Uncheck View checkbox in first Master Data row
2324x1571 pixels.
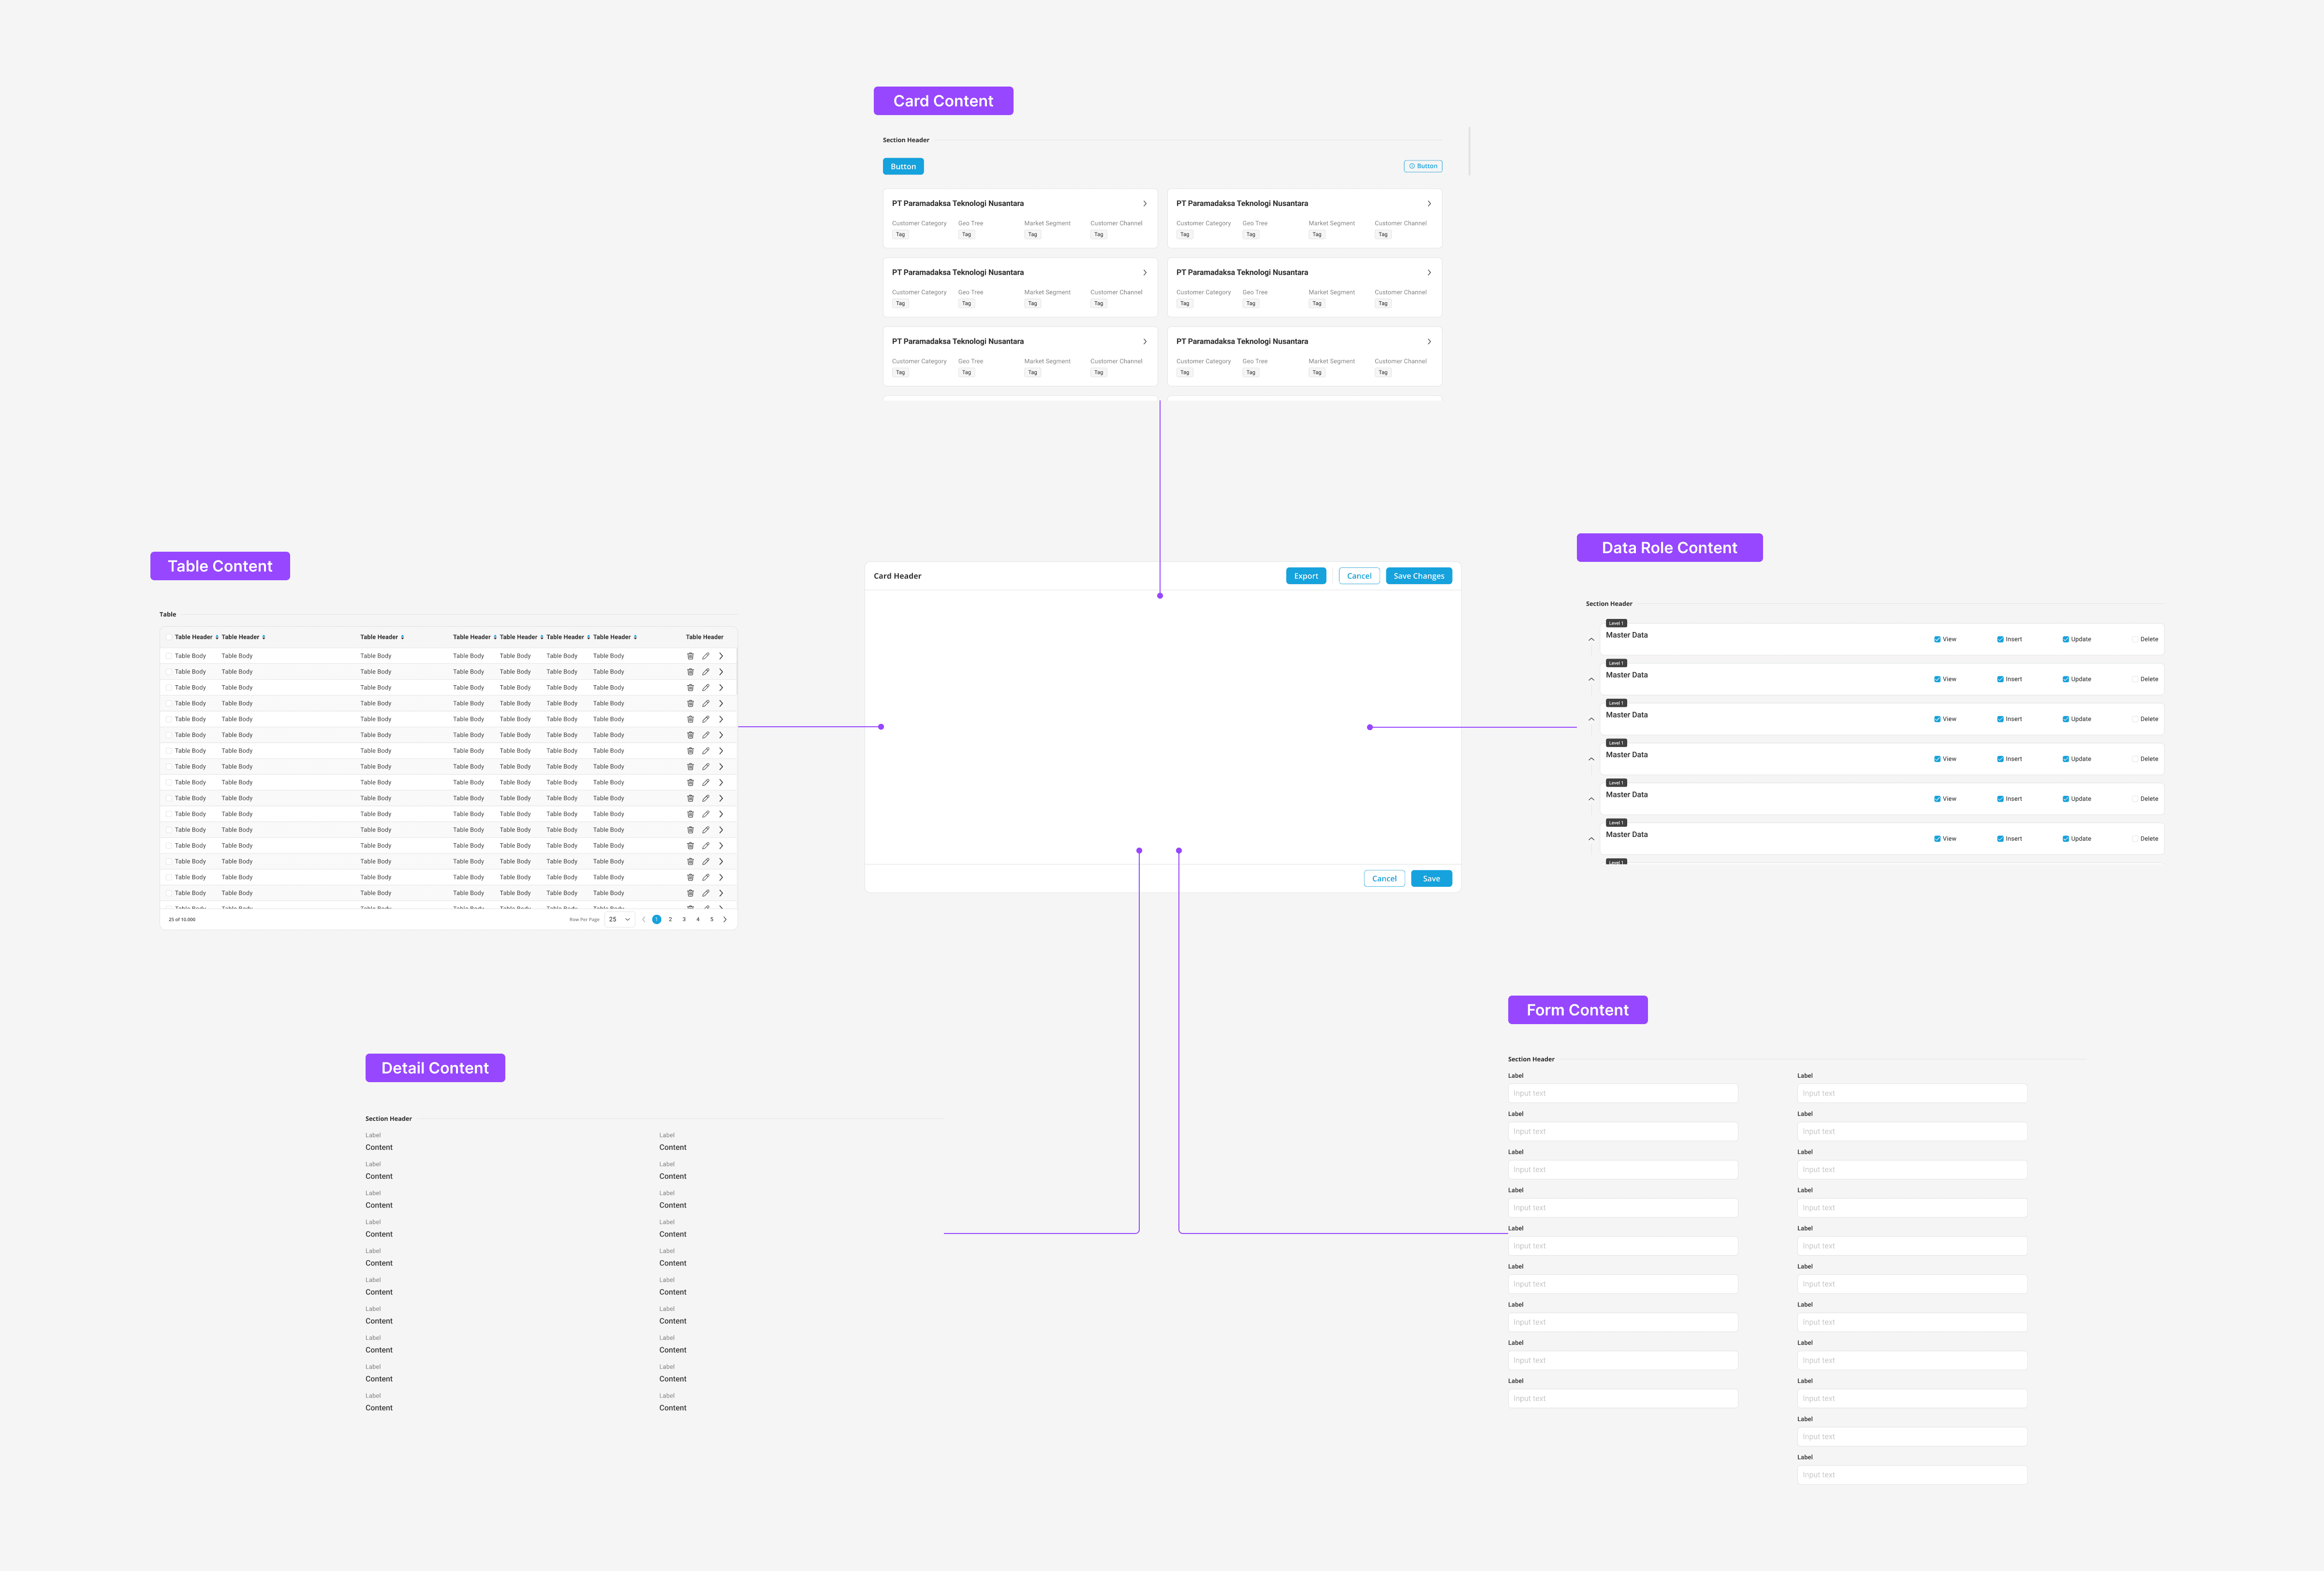tap(1937, 639)
